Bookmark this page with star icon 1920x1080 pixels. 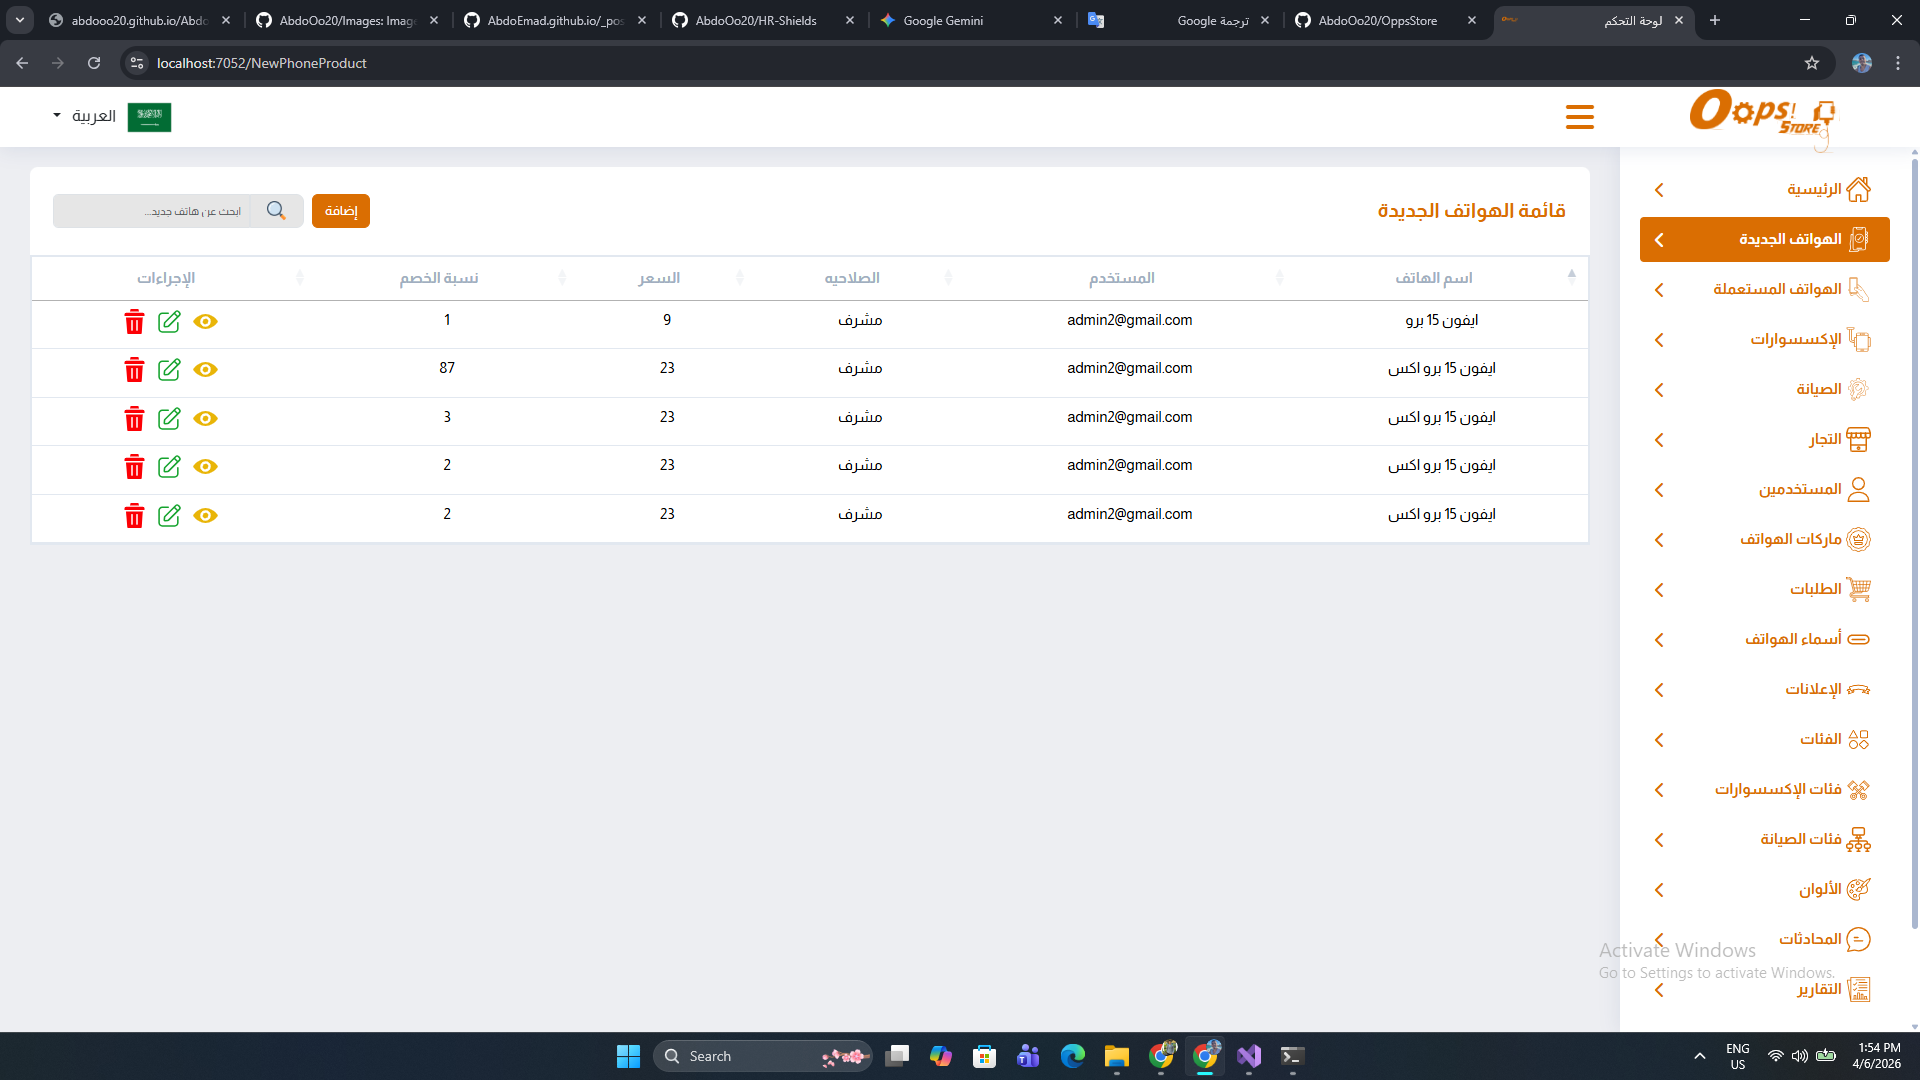(x=1811, y=63)
